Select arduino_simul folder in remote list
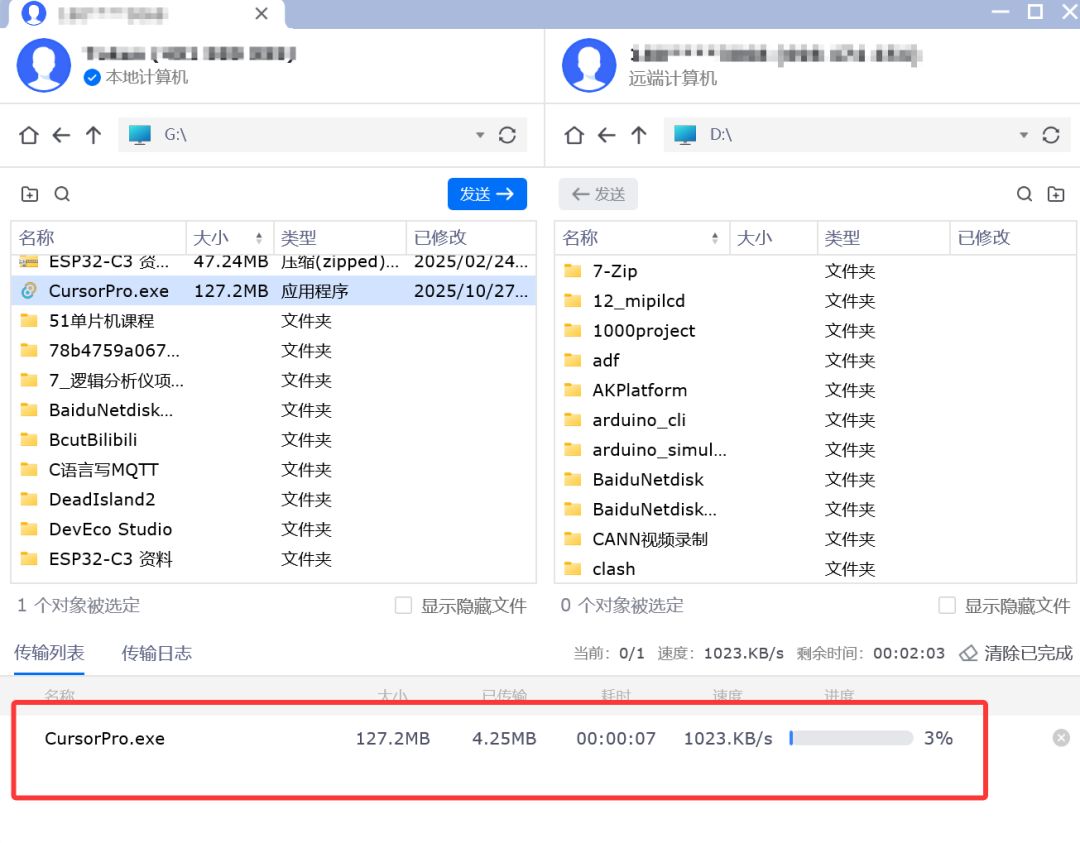 click(816, 449)
